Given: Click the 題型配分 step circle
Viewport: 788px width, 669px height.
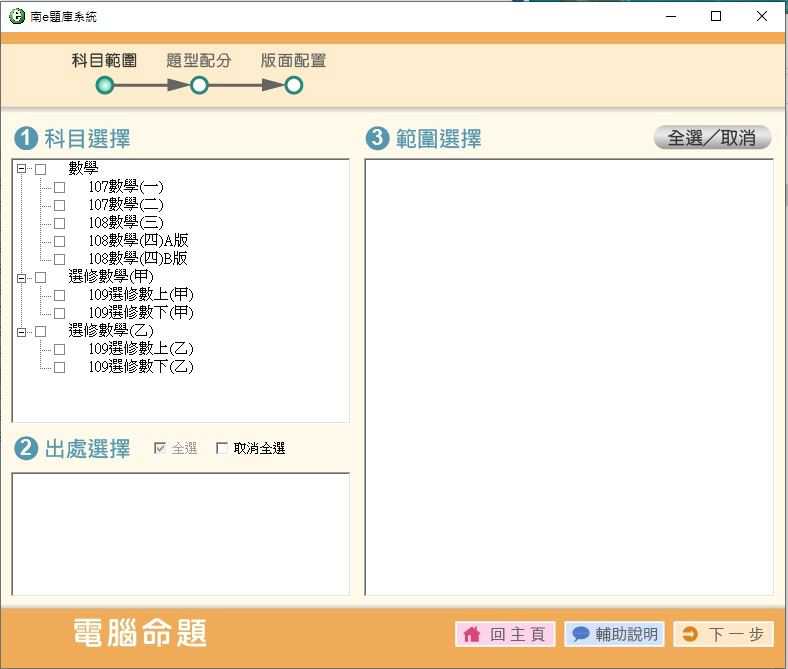Looking at the screenshot, I should click(x=199, y=85).
